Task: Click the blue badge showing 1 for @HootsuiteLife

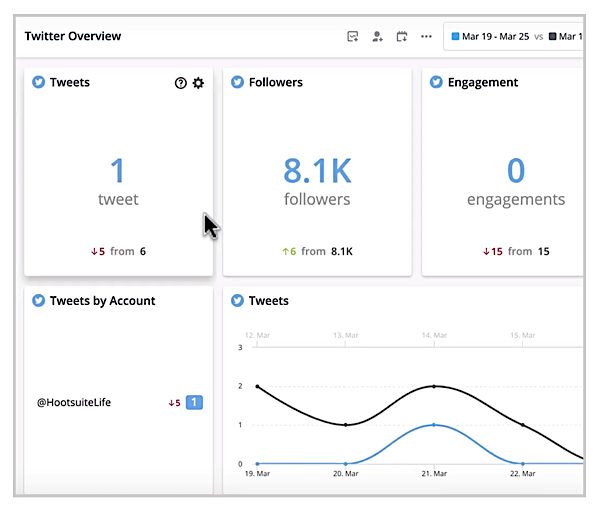Action: click(x=195, y=402)
